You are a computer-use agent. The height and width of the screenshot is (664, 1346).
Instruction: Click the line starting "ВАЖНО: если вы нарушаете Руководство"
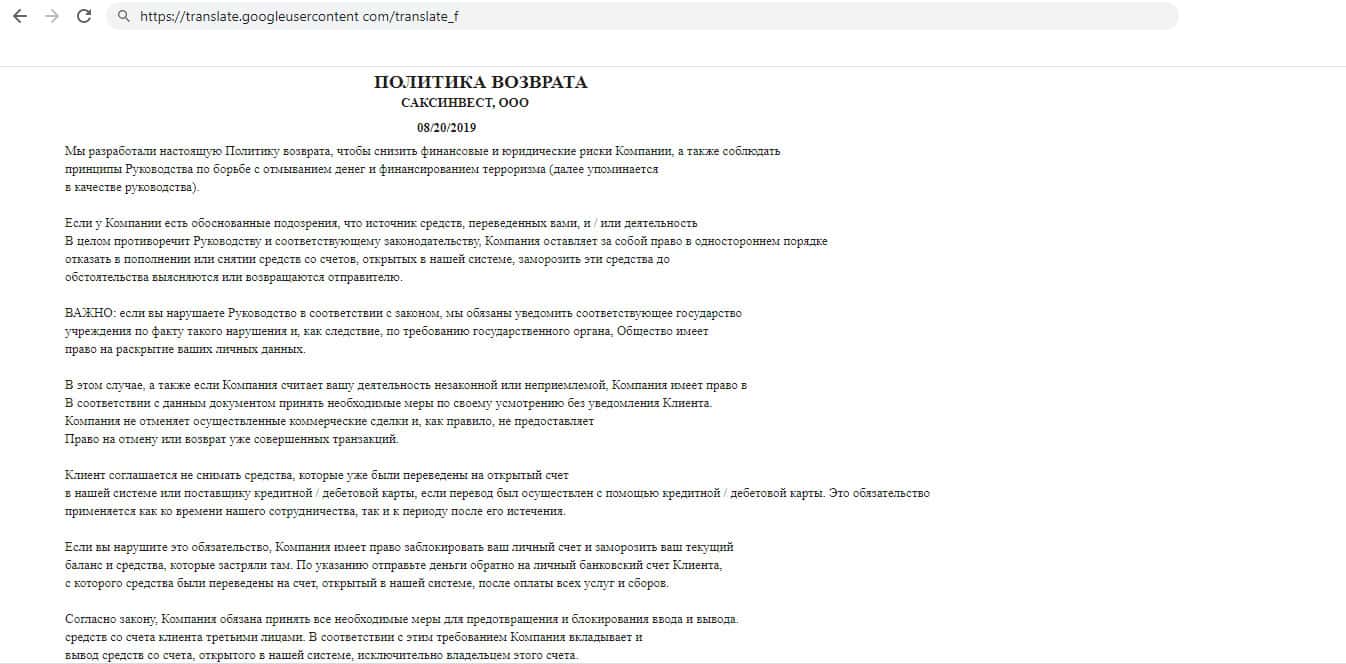[403, 314]
